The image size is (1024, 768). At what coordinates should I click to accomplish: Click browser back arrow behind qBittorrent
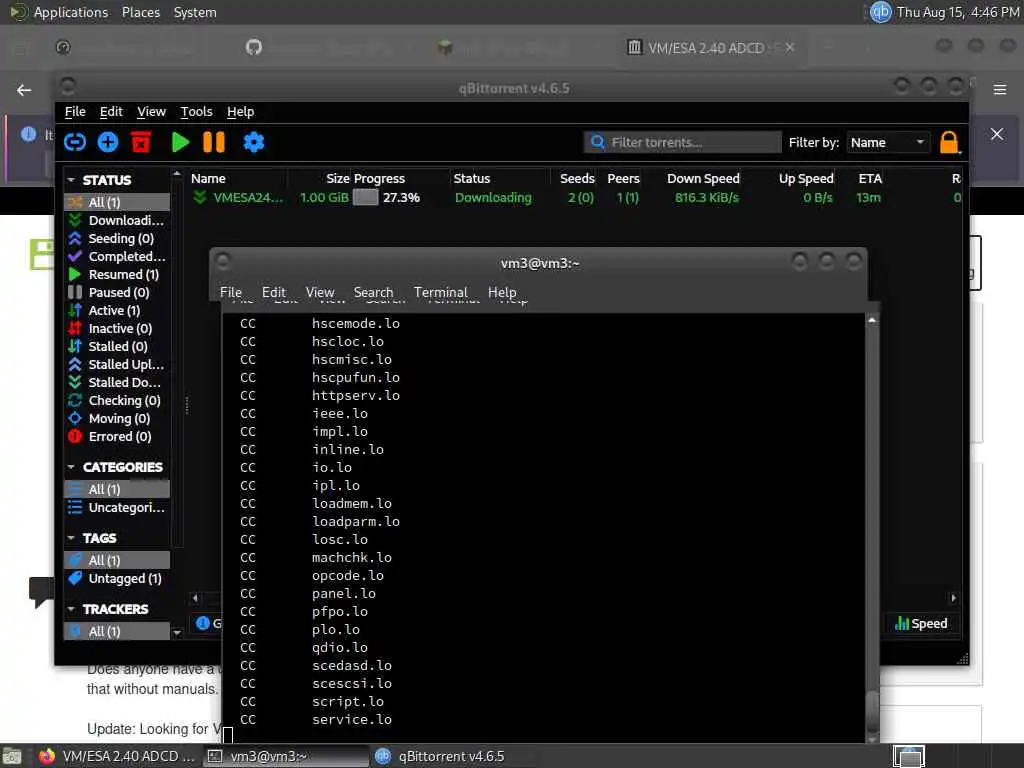(24, 90)
